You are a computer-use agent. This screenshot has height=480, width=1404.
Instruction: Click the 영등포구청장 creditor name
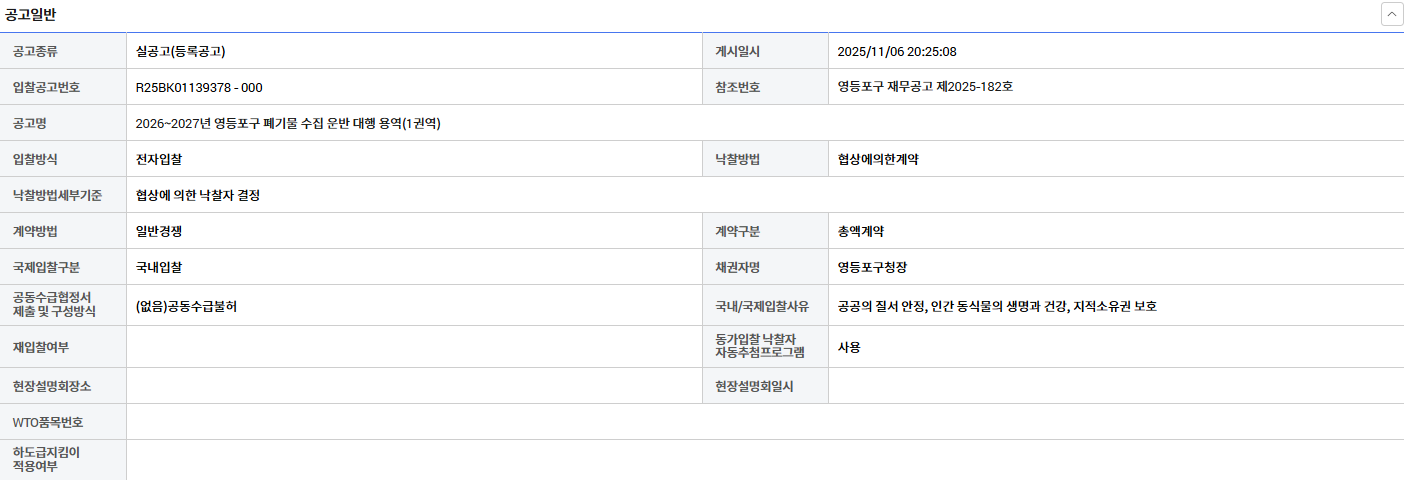tap(872, 267)
